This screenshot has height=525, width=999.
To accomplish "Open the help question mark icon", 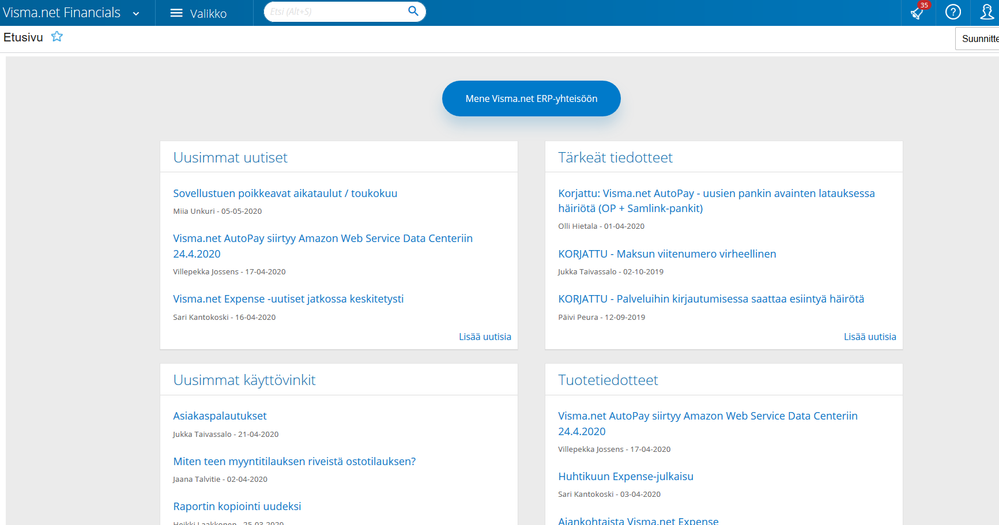I will [953, 12].
